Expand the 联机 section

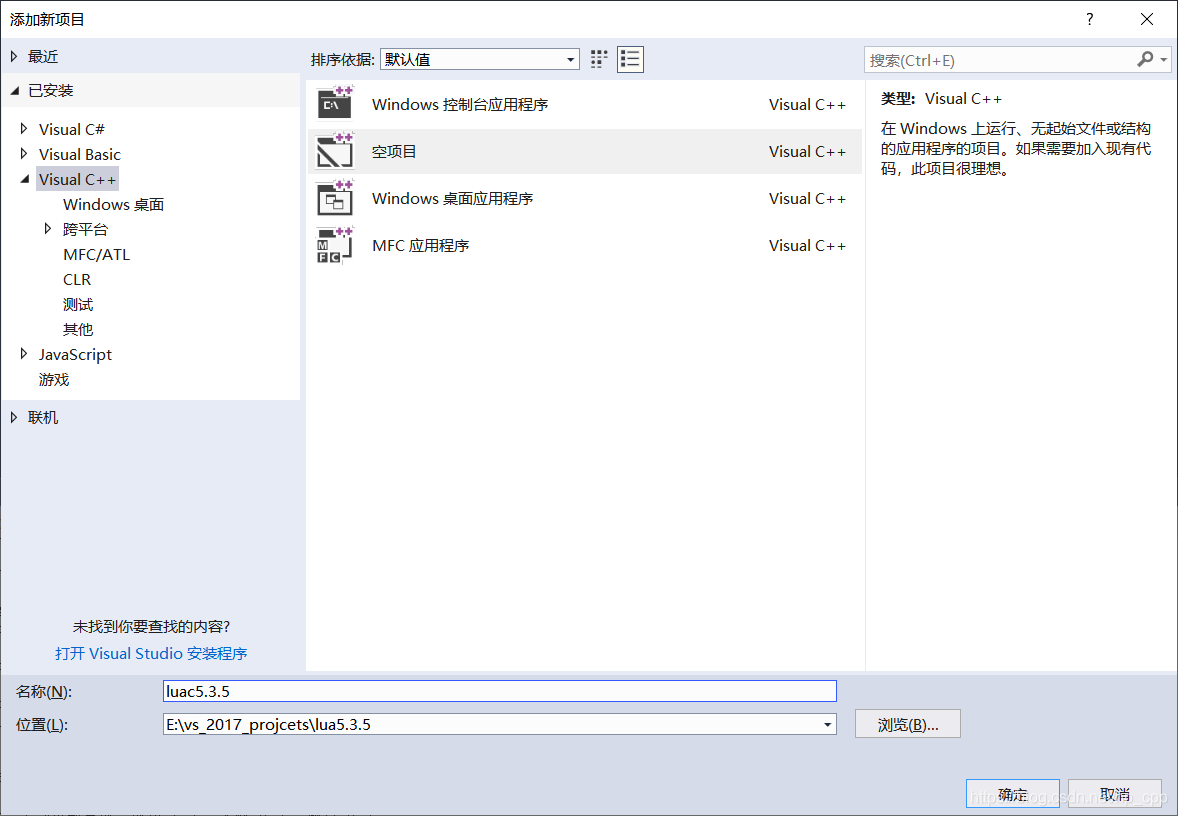14,417
